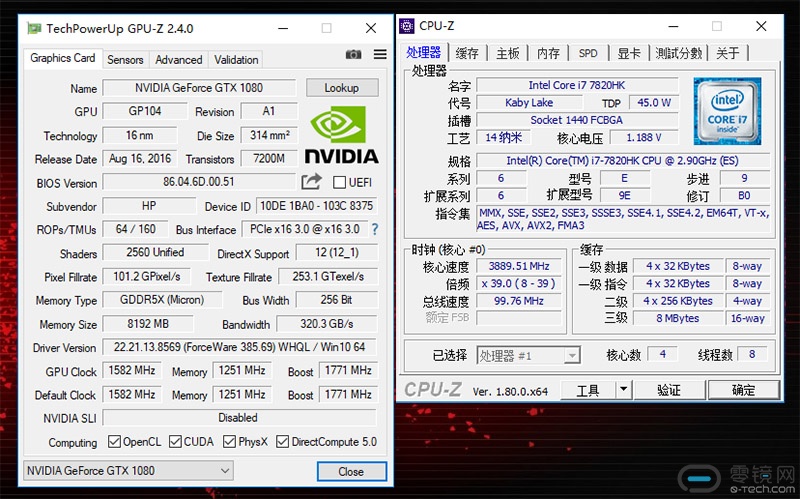Screen dimensions: 800x499
Task: Select the 測試分數 tab in CPU-Z
Action: tap(679, 53)
